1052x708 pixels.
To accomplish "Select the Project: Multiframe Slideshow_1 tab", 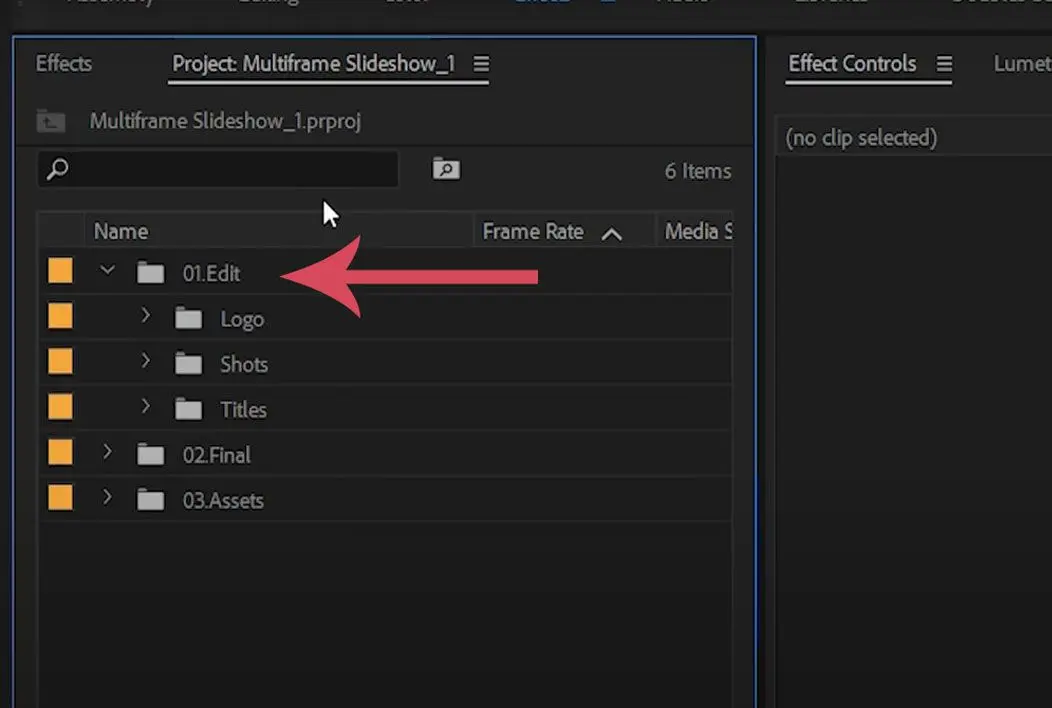I will click(x=313, y=64).
